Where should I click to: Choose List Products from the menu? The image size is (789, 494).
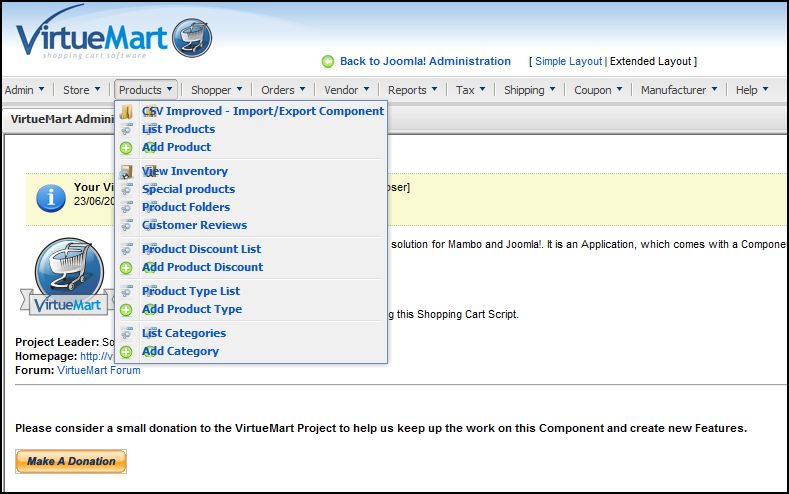click(x=178, y=129)
